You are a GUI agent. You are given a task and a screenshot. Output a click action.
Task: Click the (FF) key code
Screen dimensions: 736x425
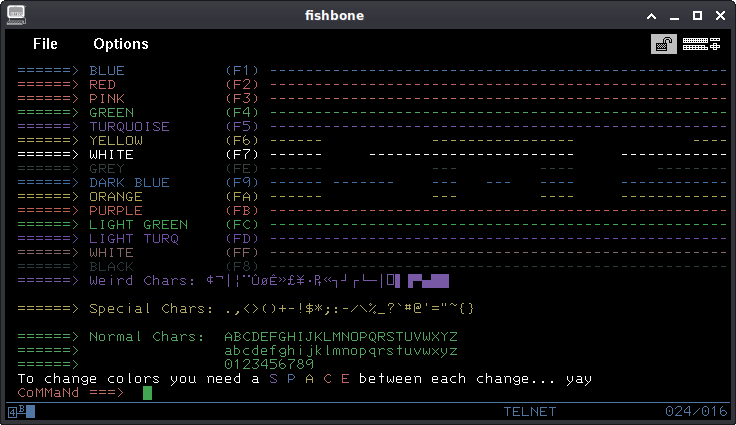click(x=242, y=253)
